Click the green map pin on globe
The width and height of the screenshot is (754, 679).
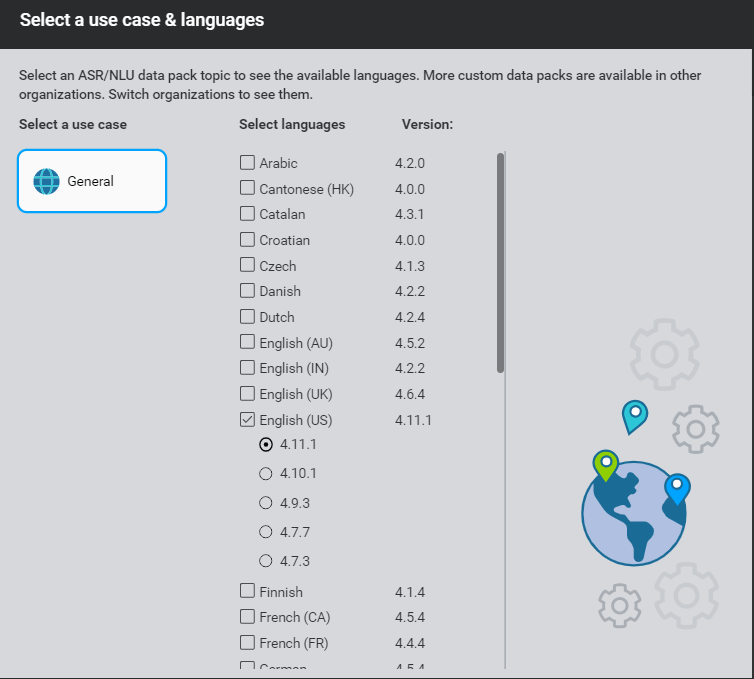point(605,465)
